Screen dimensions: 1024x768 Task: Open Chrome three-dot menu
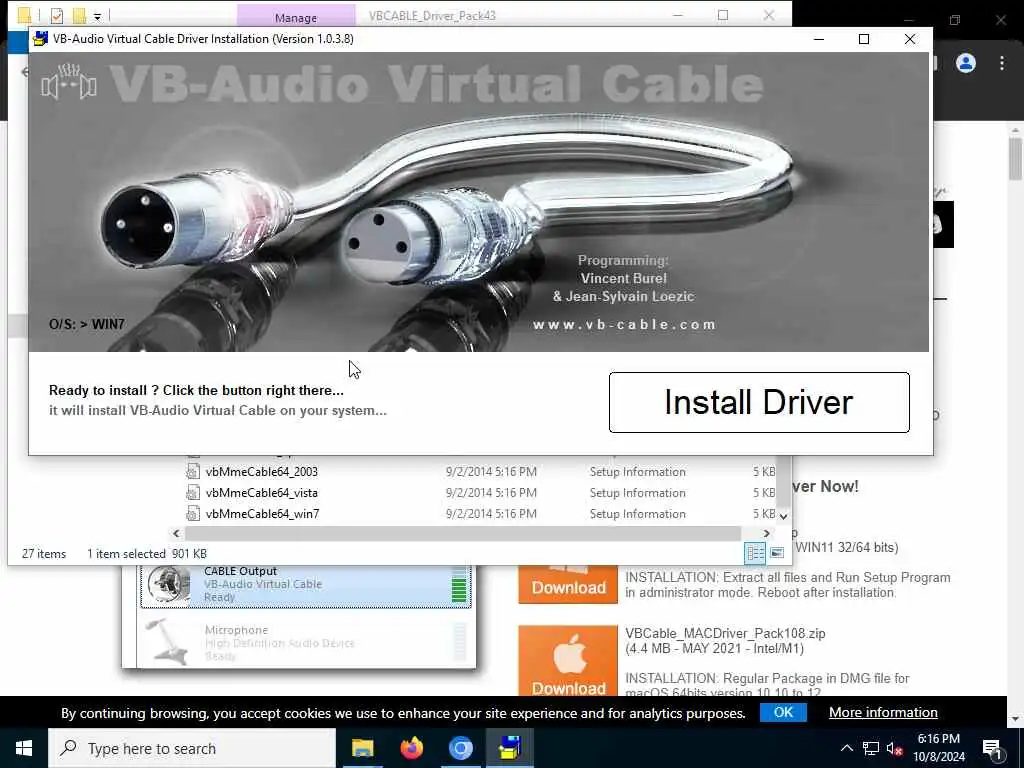(x=1002, y=63)
